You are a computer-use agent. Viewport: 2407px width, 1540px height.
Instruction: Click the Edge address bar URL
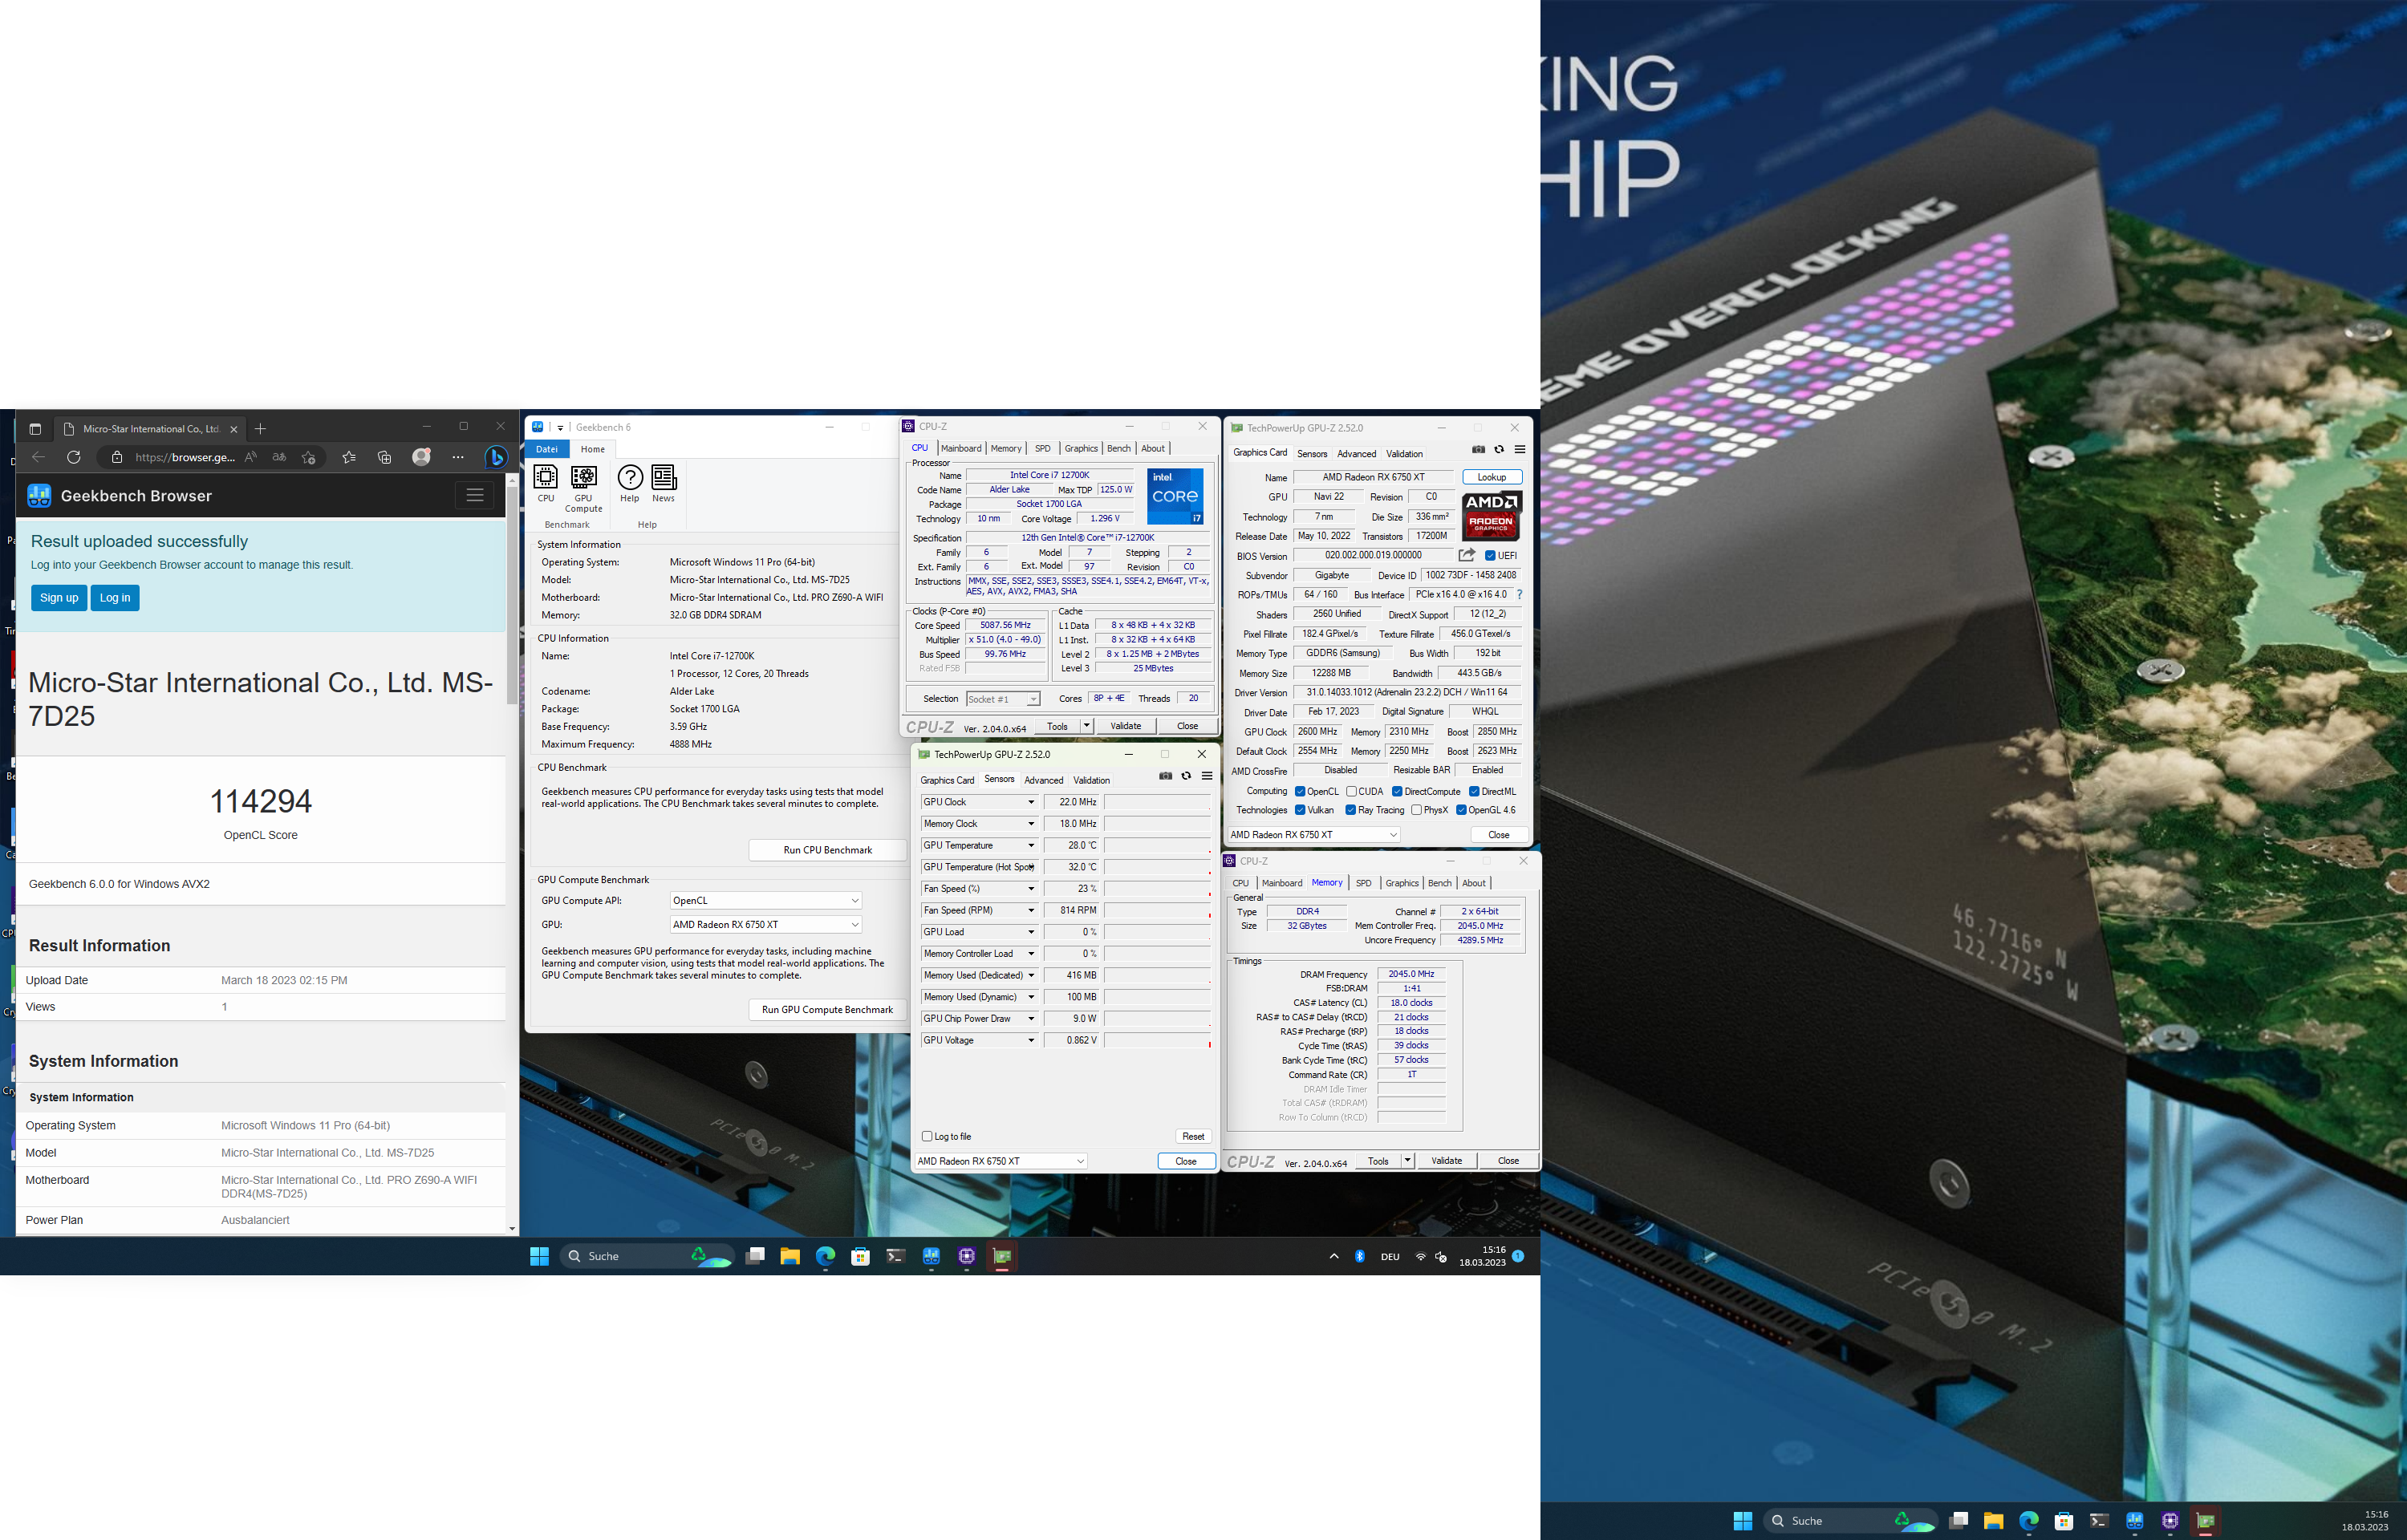[185, 457]
